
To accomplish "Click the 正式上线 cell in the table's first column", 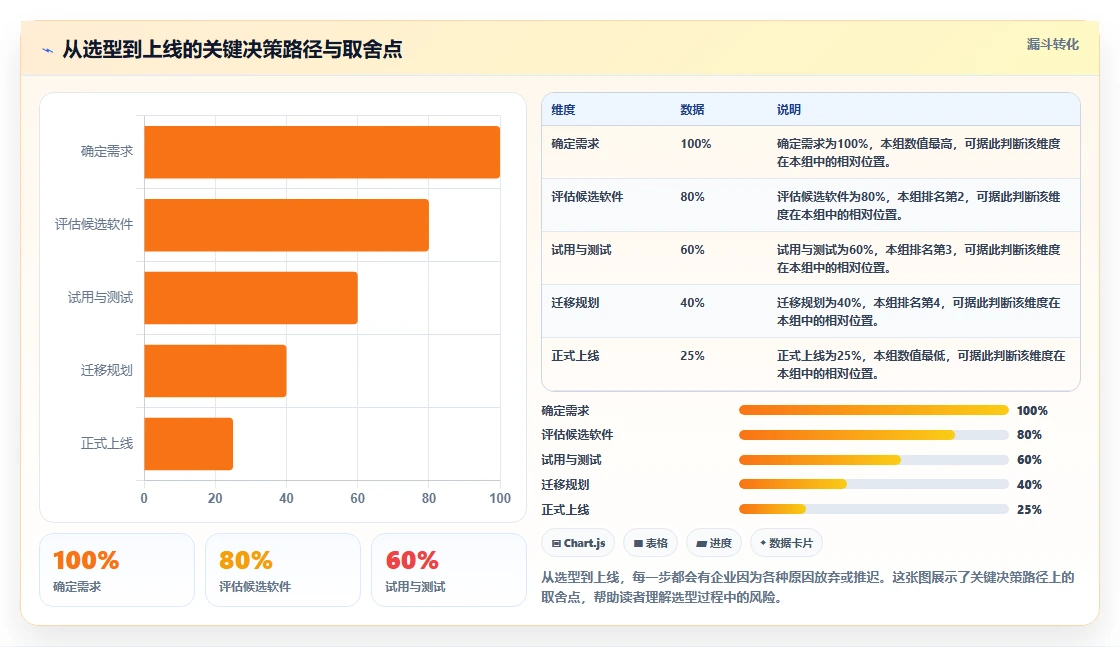I will (575, 355).
